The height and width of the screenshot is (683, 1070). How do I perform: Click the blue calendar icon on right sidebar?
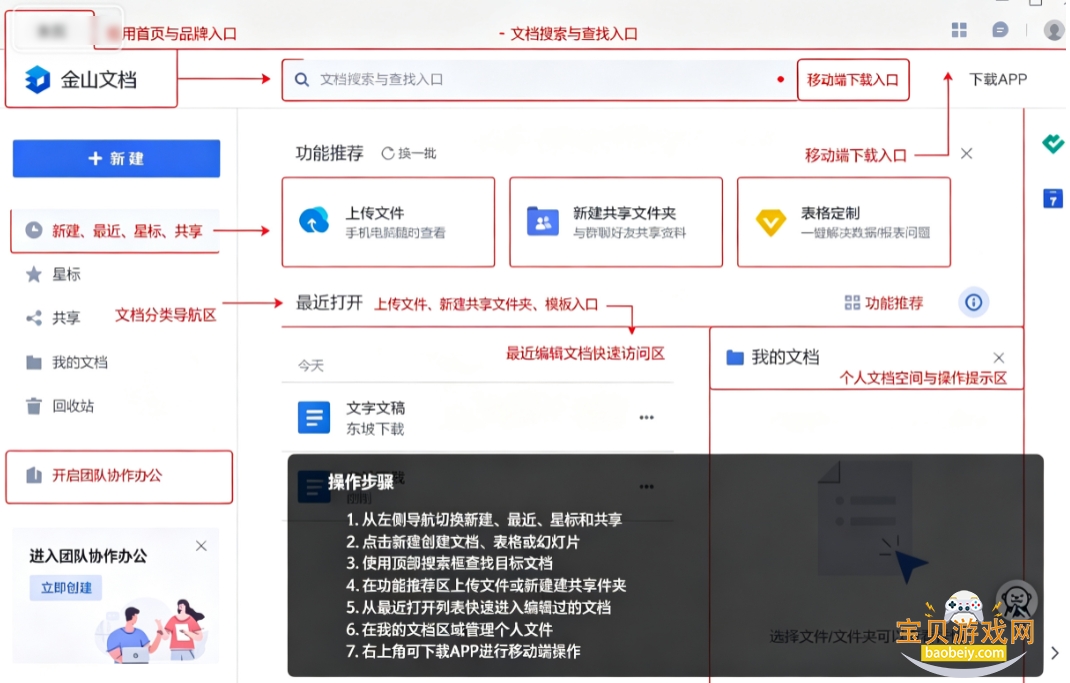pos(1053,198)
